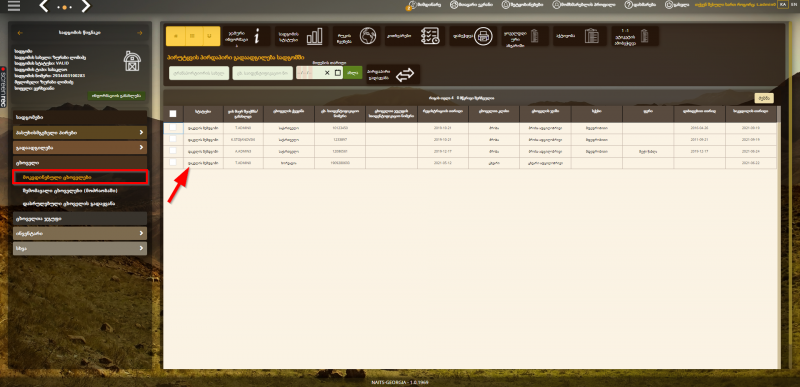The height and width of the screenshot is (387, 800).
Task: Tick the checkbox in the A.ADMIN3 row
Action: (172, 151)
